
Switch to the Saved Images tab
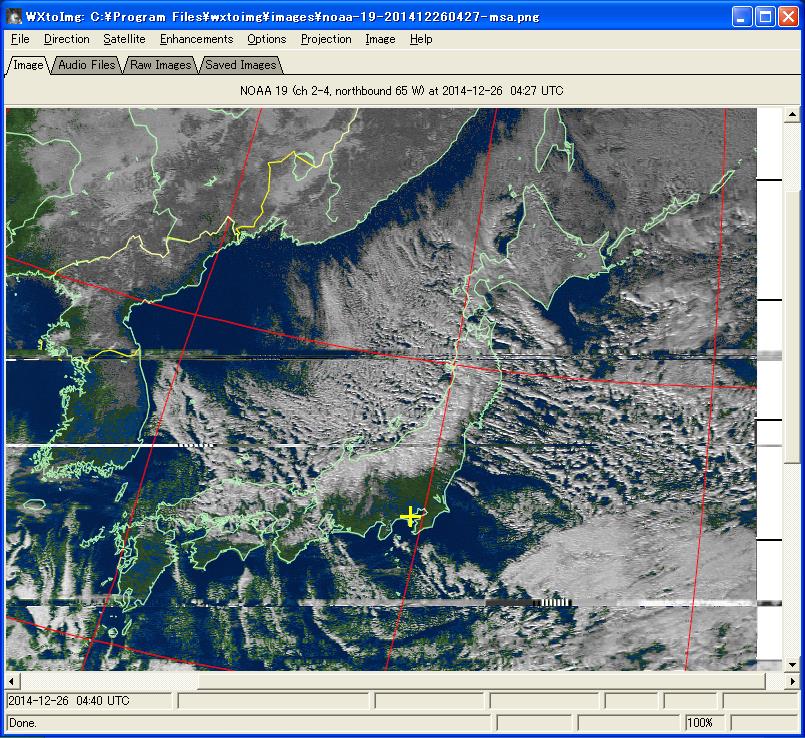click(x=240, y=65)
